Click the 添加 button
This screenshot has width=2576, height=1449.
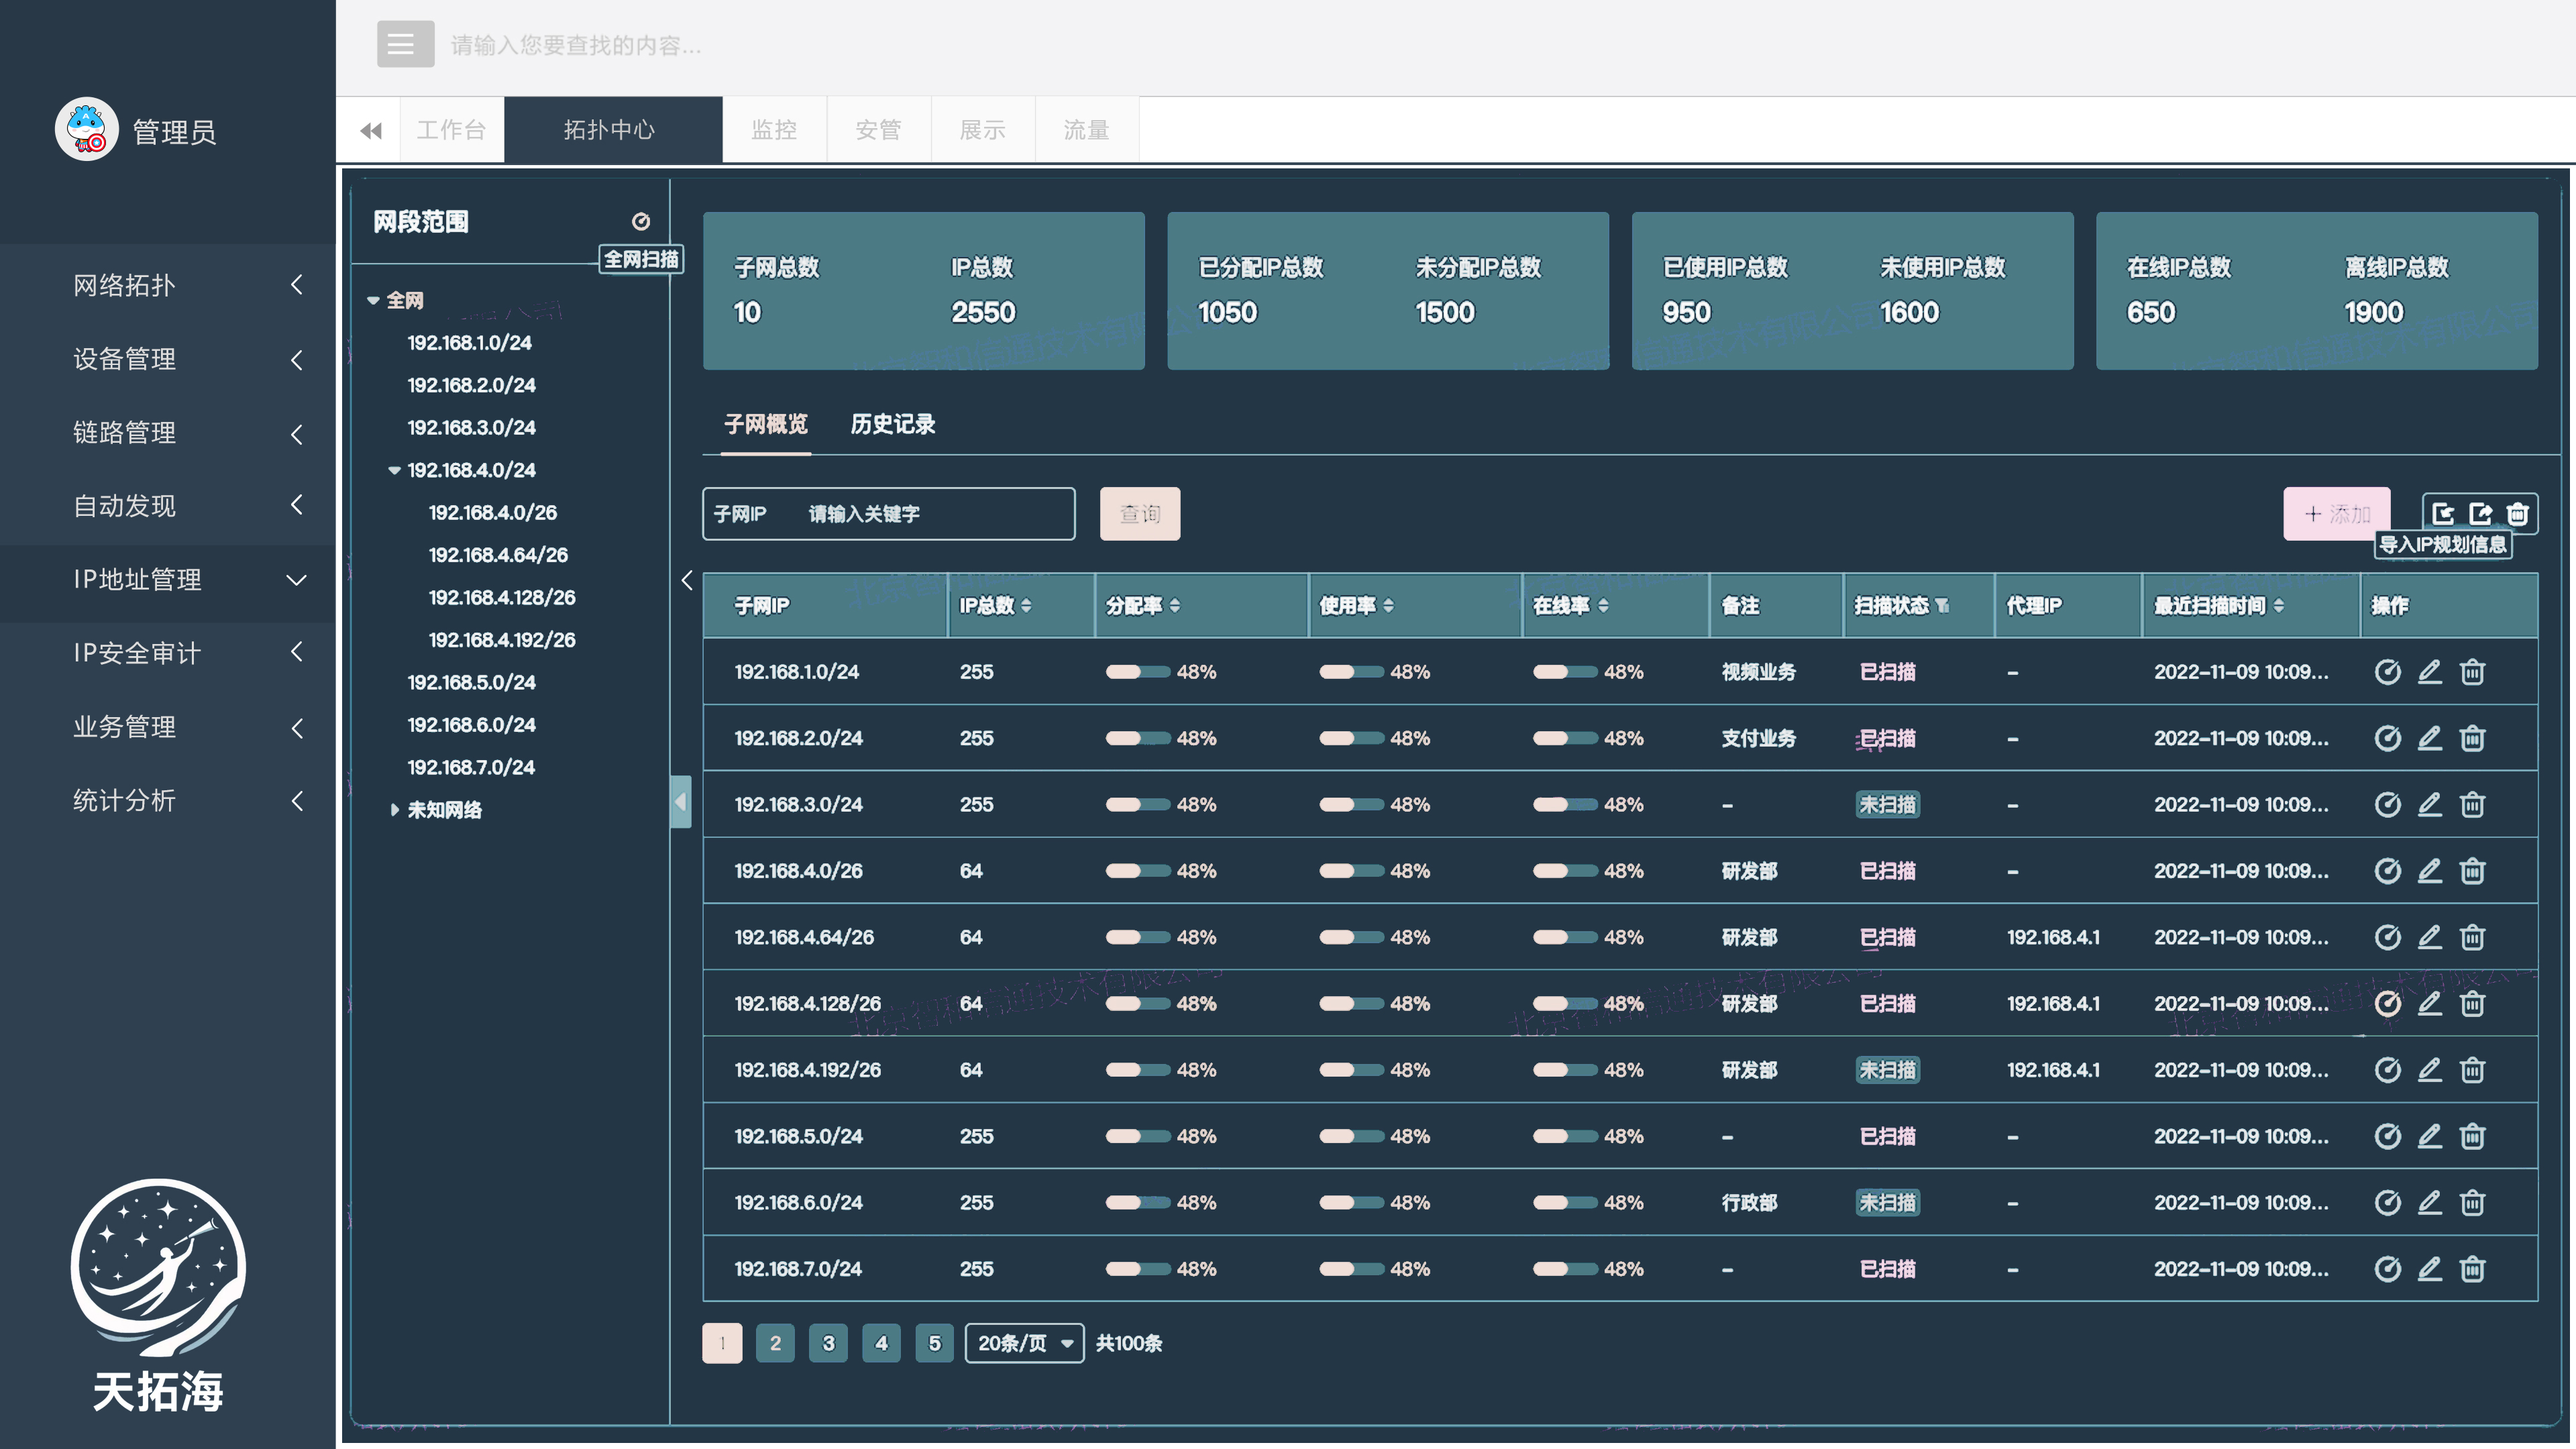point(2335,514)
